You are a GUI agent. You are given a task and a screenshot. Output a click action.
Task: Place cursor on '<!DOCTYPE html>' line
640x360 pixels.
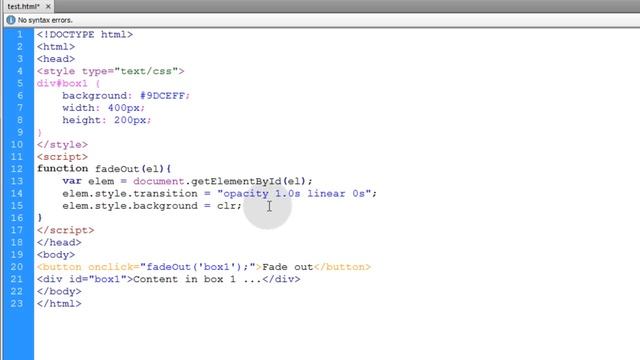tap(85, 35)
